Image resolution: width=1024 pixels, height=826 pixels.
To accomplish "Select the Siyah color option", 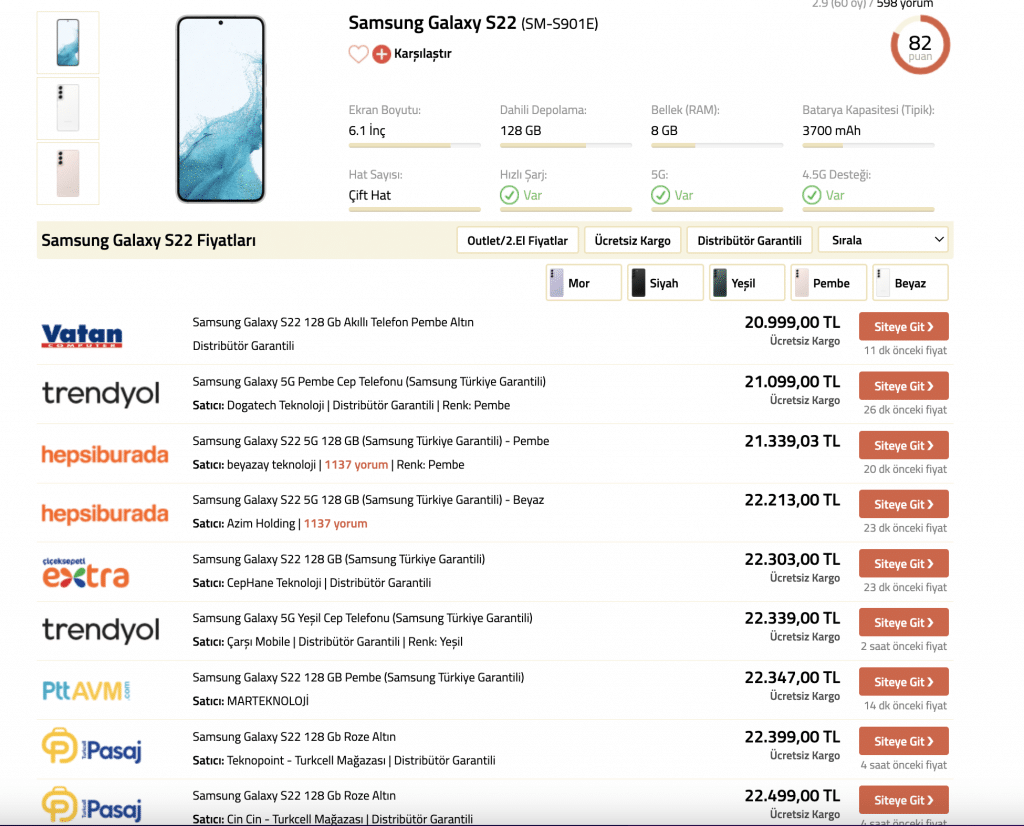I will pyautogui.click(x=665, y=283).
